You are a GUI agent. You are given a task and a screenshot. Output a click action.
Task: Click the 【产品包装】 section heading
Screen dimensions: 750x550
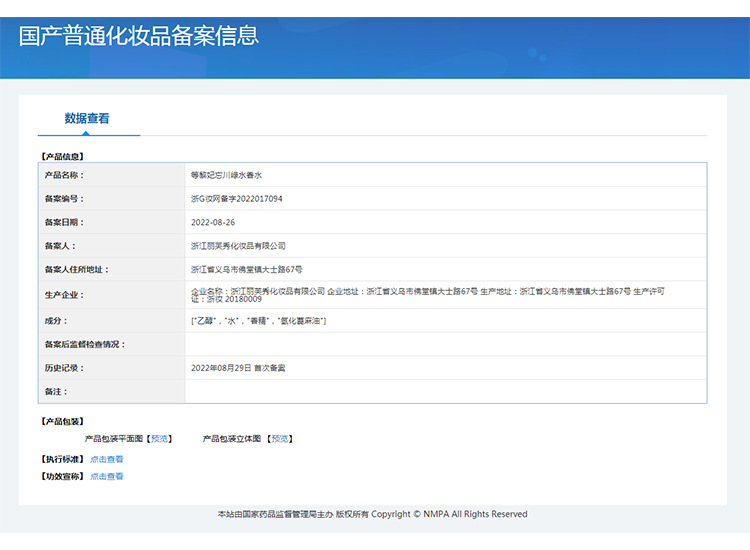[x=62, y=421]
